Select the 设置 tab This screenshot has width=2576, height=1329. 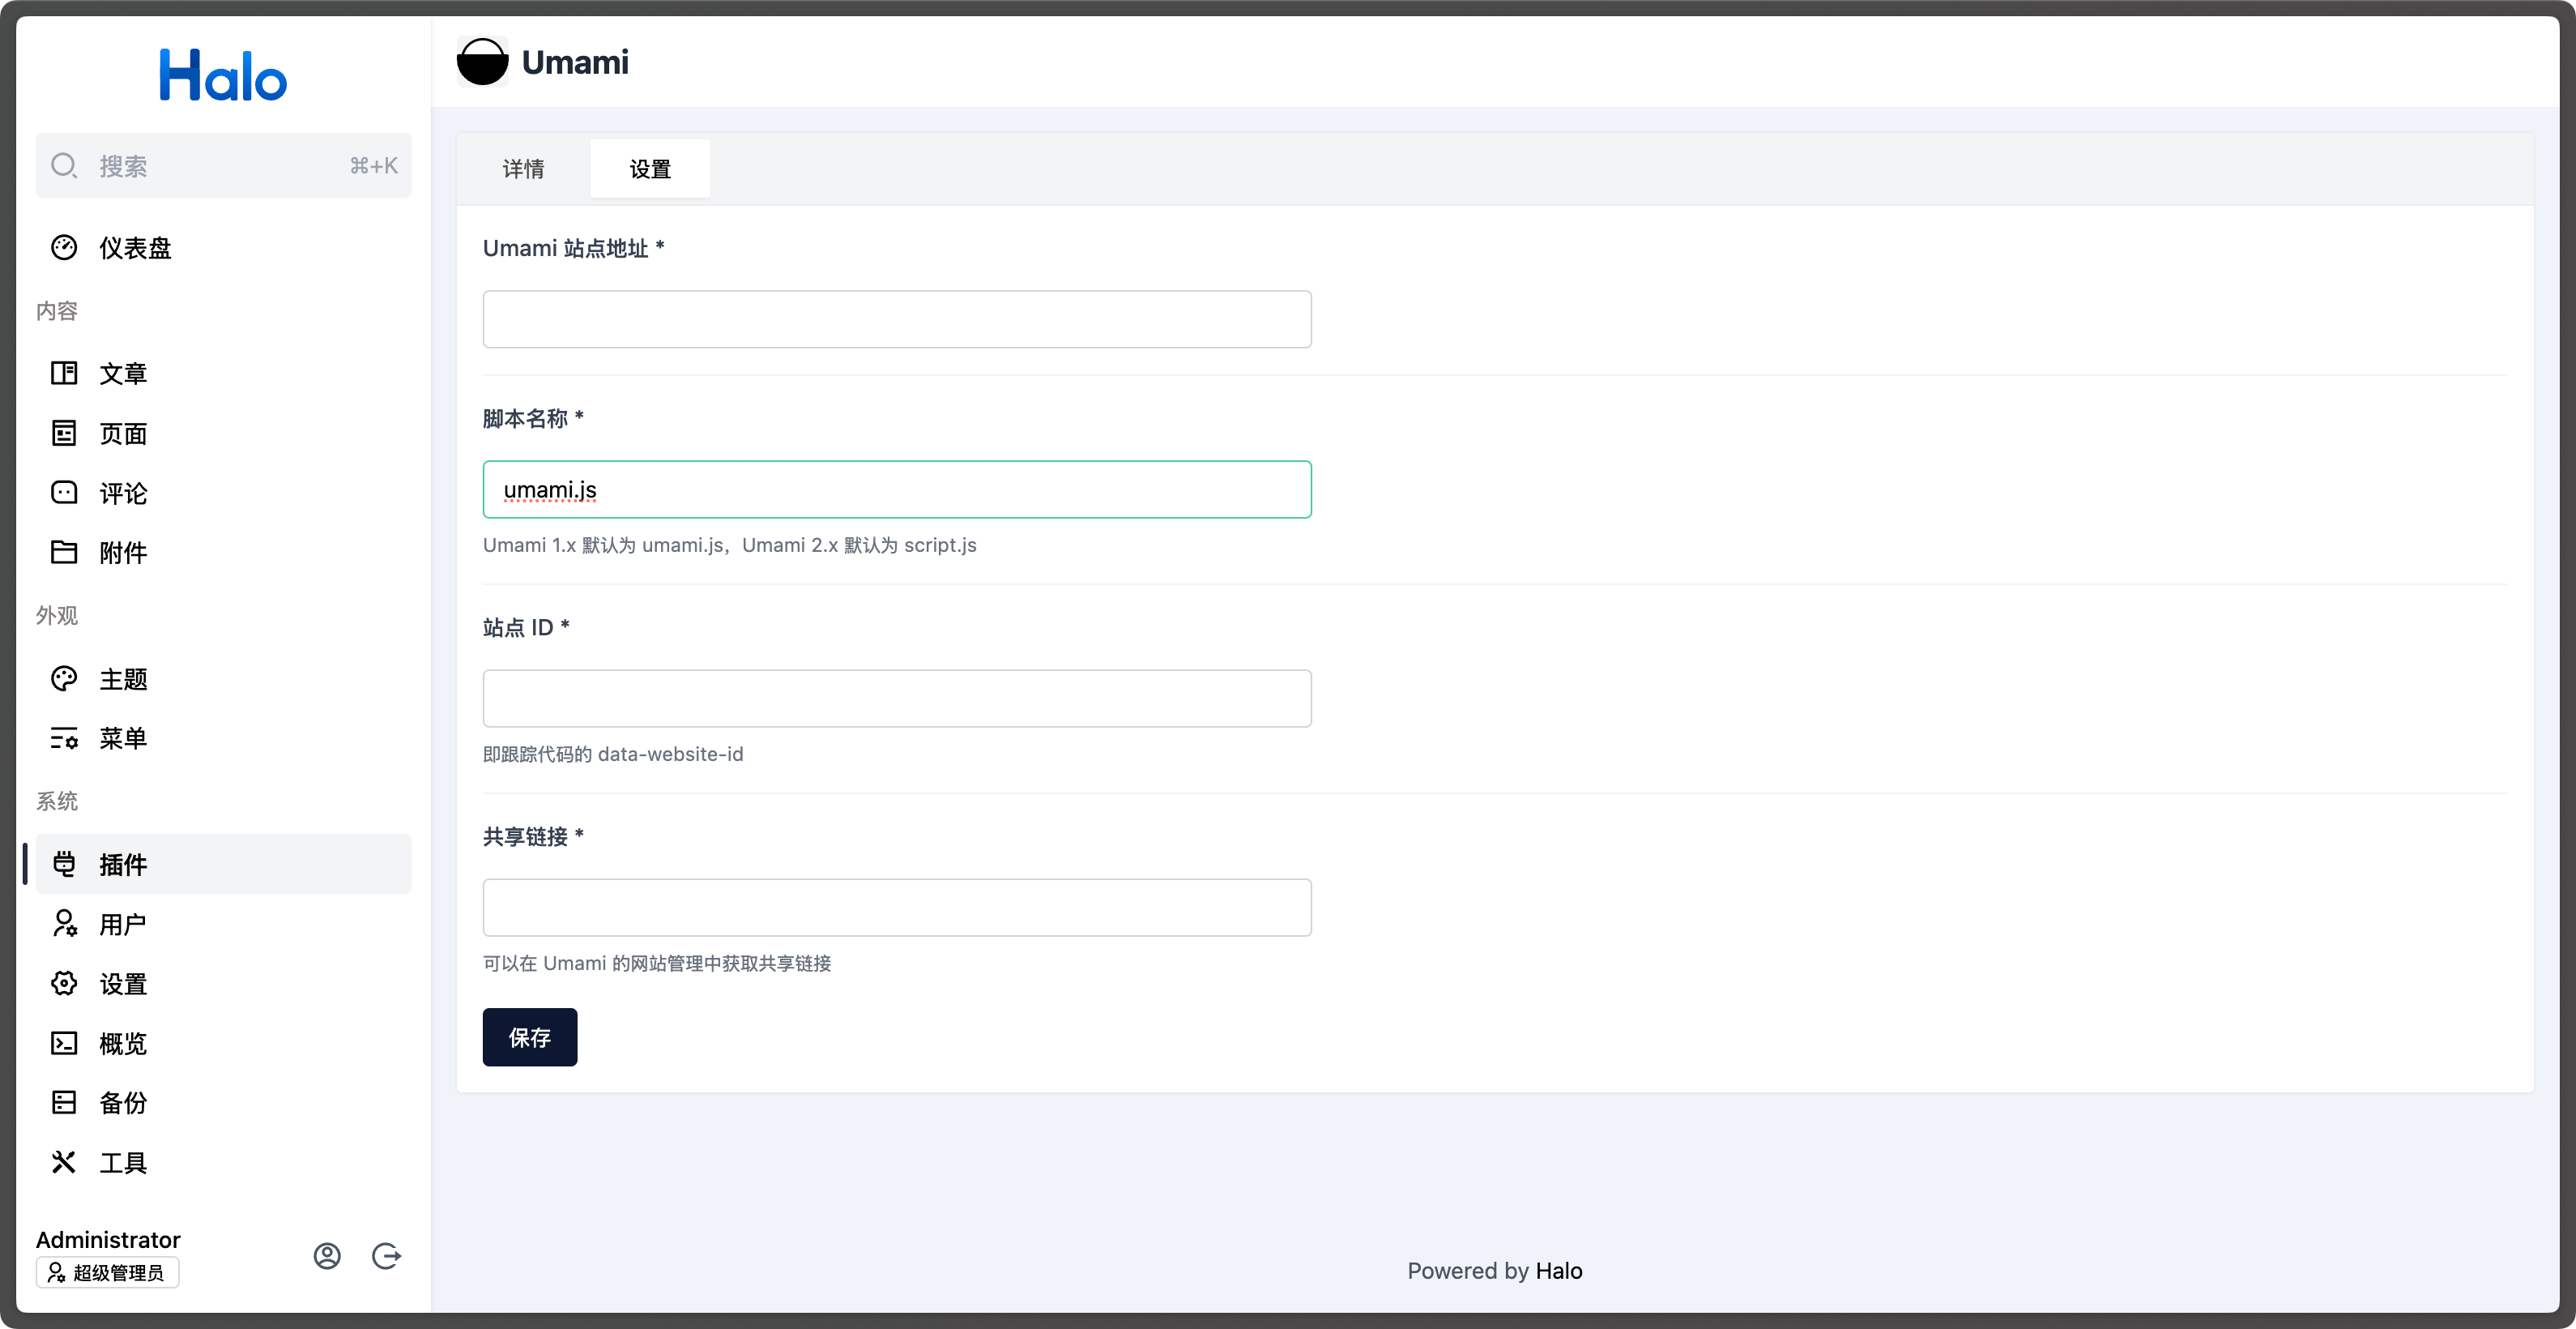[650, 169]
